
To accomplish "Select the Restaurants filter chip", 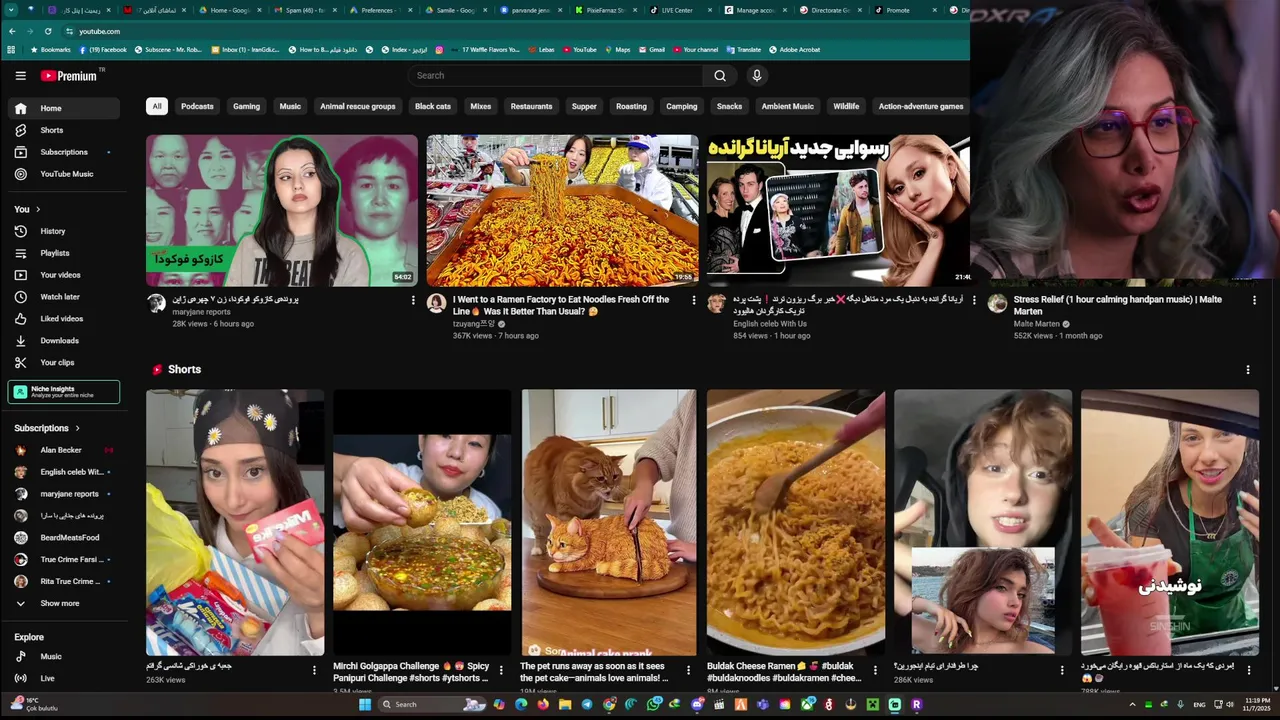I will click(x=531, y=106).
